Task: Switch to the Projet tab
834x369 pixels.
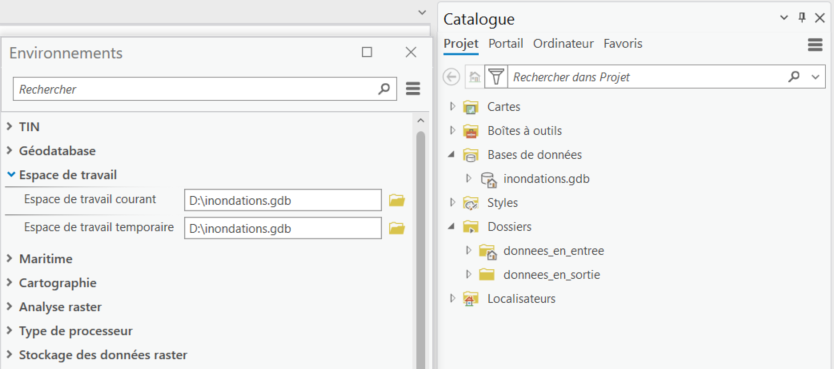Action: click(x=461, y=44)
